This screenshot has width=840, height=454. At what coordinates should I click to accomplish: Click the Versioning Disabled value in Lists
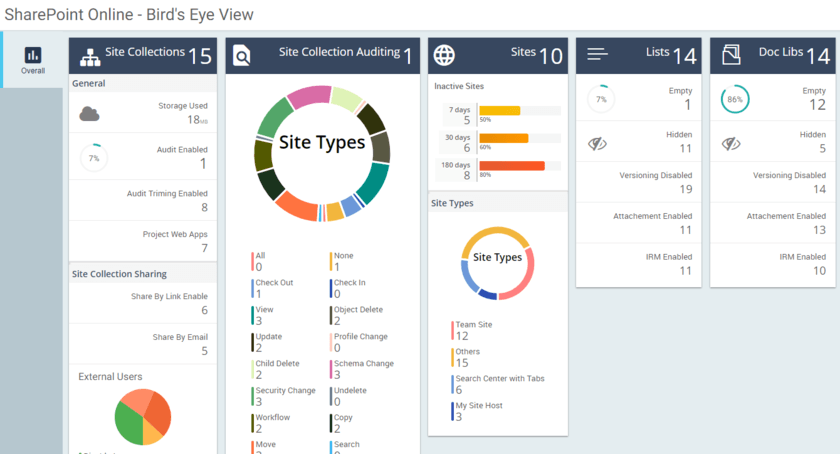(686, 189)
